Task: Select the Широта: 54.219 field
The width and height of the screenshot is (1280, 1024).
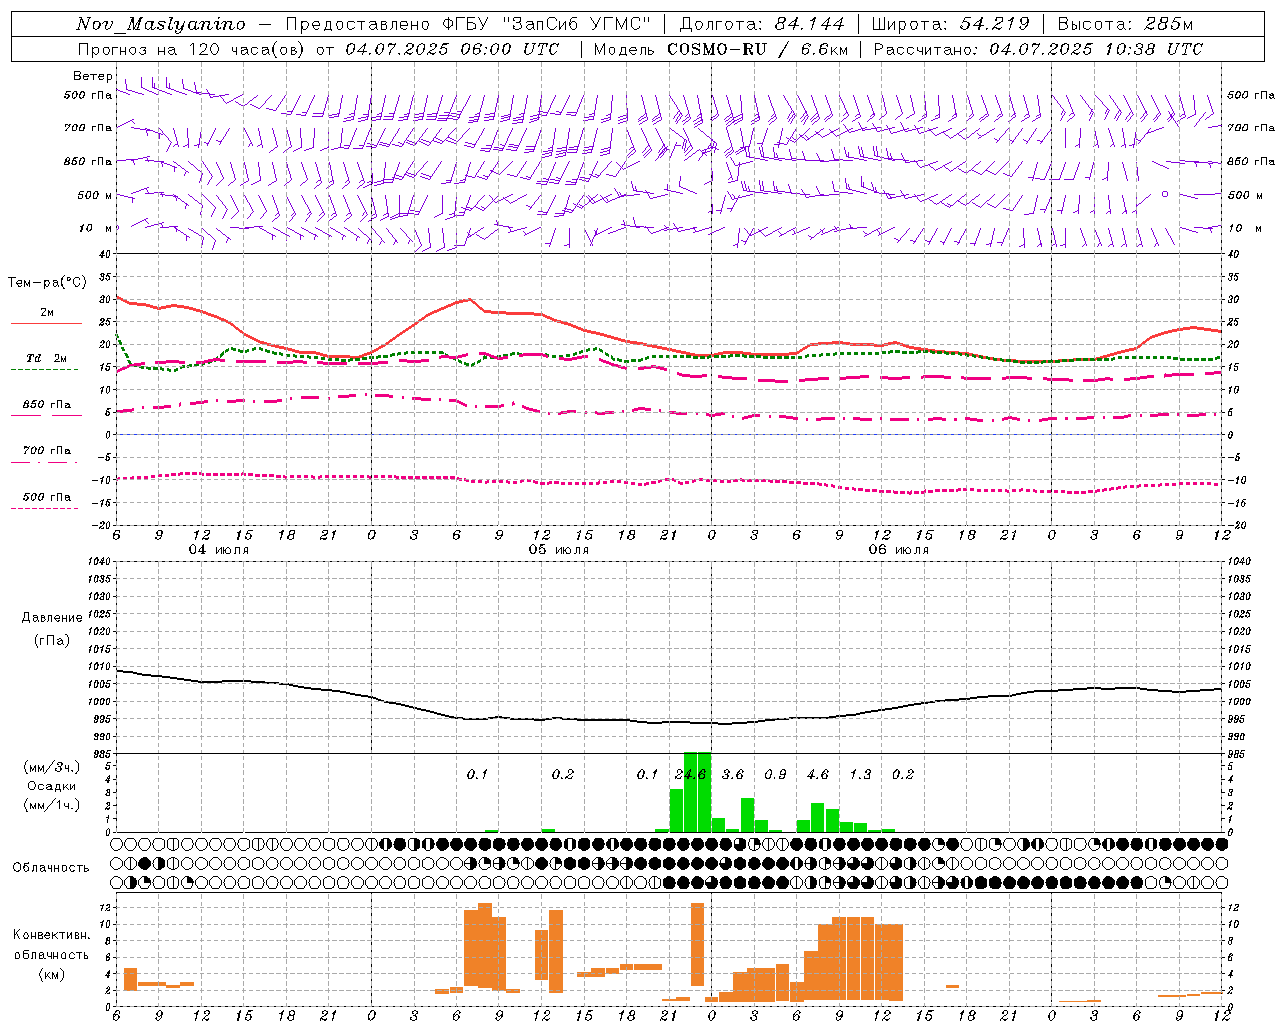Action: (x=951, y=24)
